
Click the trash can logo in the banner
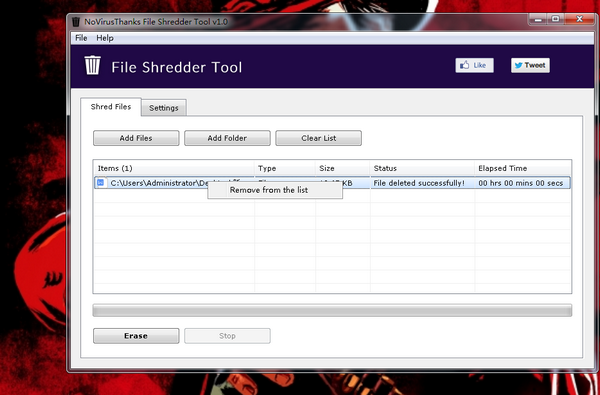[92, 65]
